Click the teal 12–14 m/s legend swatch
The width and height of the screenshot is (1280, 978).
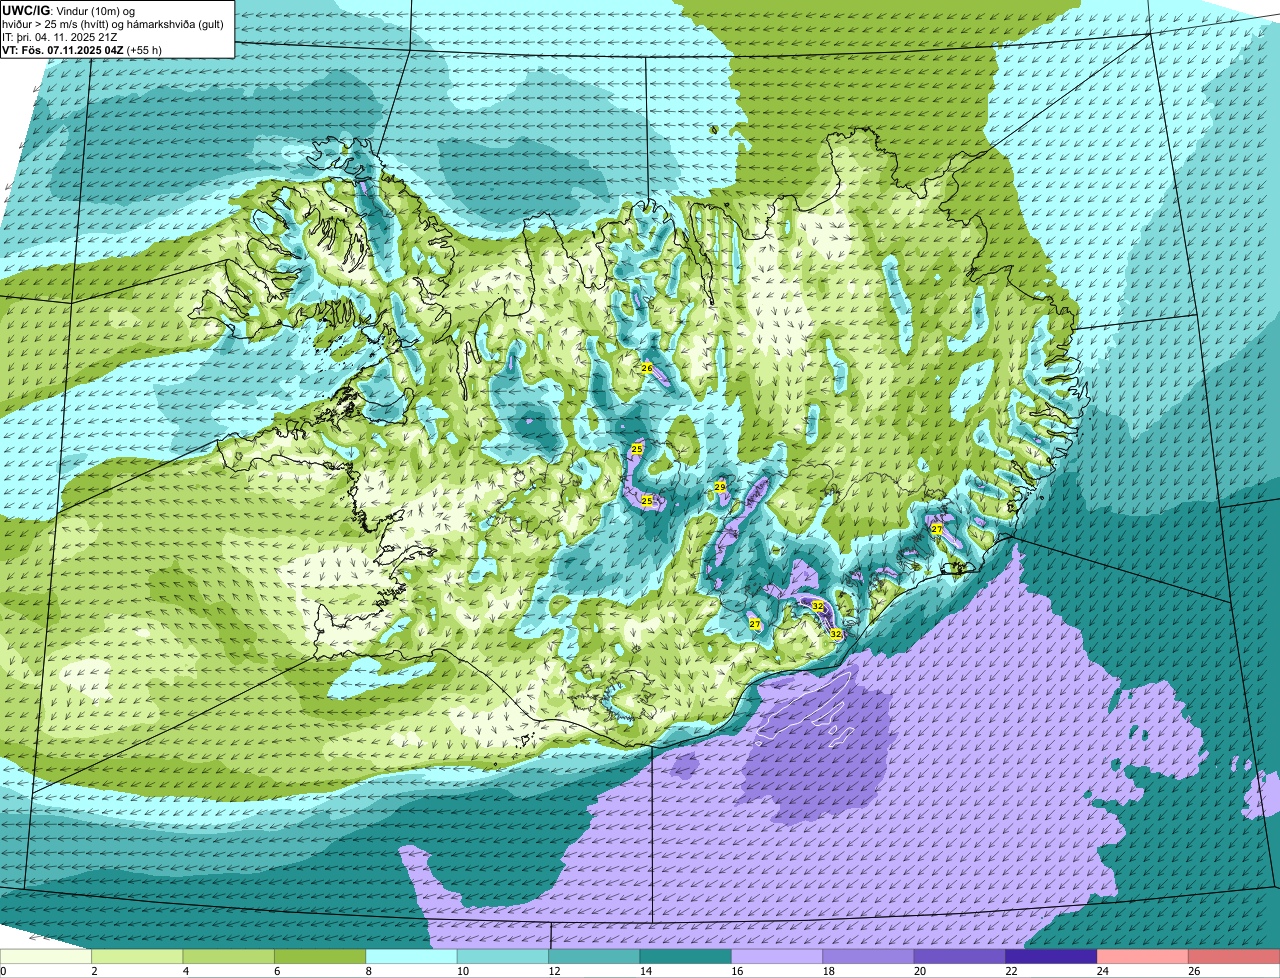[x=594, y=957]
